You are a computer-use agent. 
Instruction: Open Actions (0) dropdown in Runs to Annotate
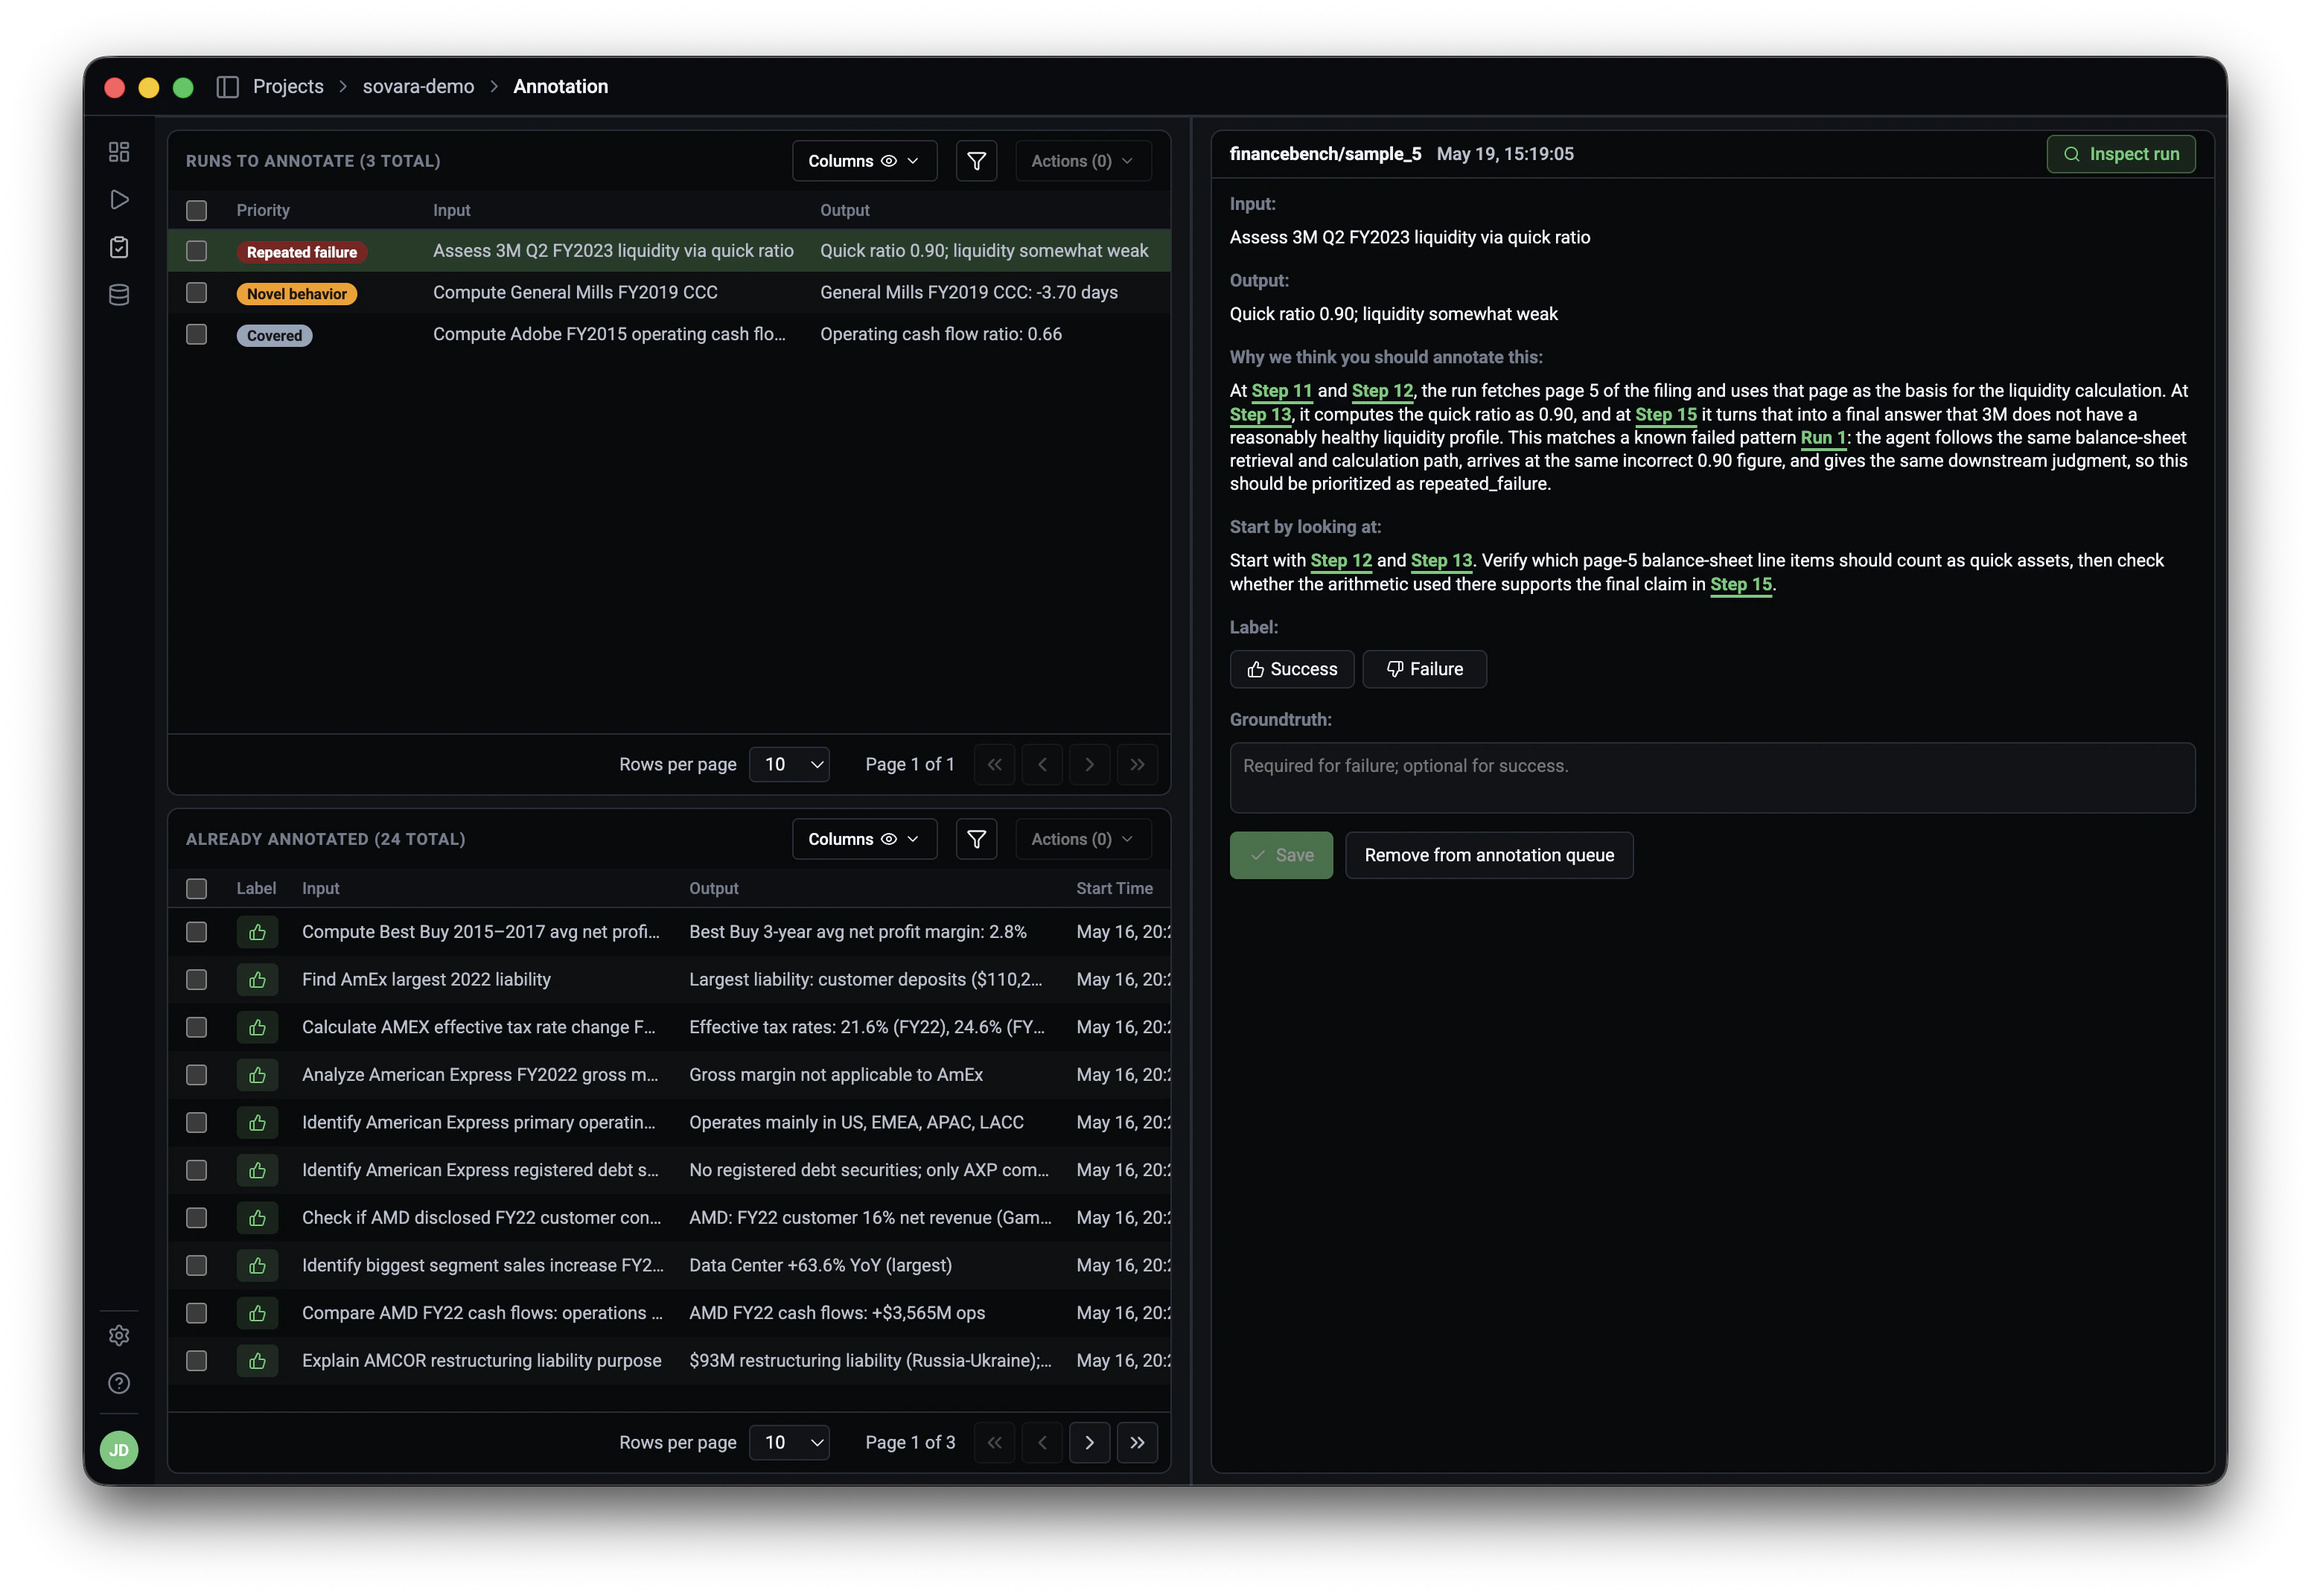point(1083,161)
